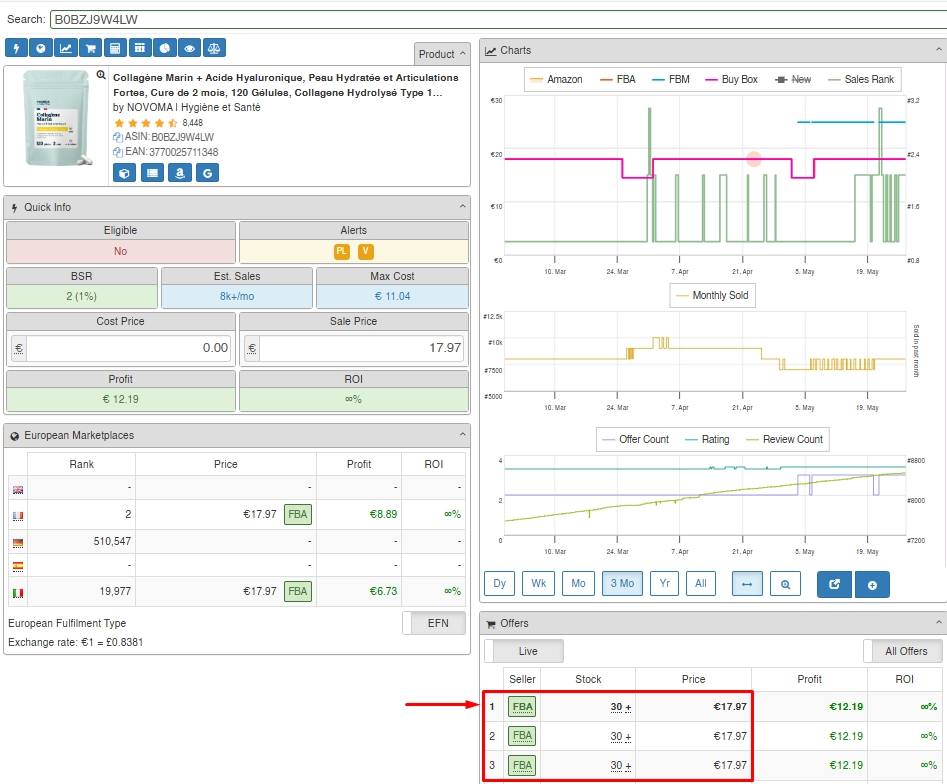Toggle the EFN fulfilment switch
The height and width of the screenshot is (784, 947).
tap(433, 623)
